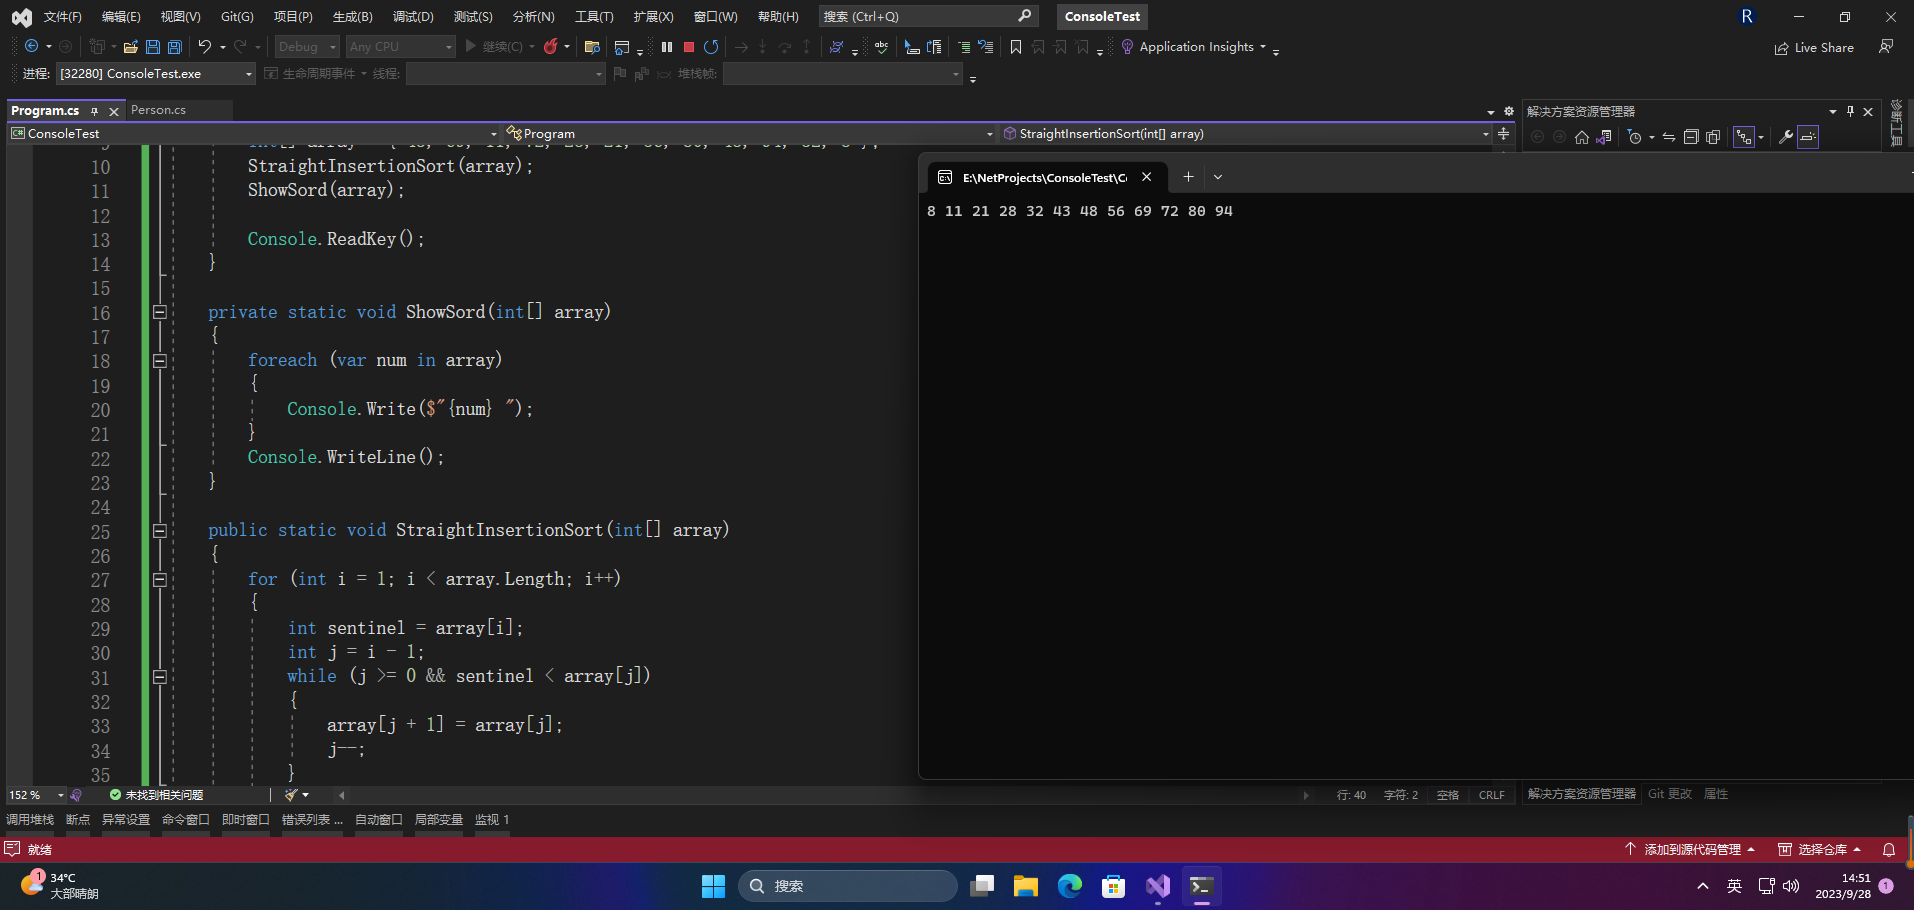The width and height of the screenshot is (1914, 910).
Task: Click 添加到源代码管理 in status bar
Action: pyautogui.click(x=1690, y=850)
